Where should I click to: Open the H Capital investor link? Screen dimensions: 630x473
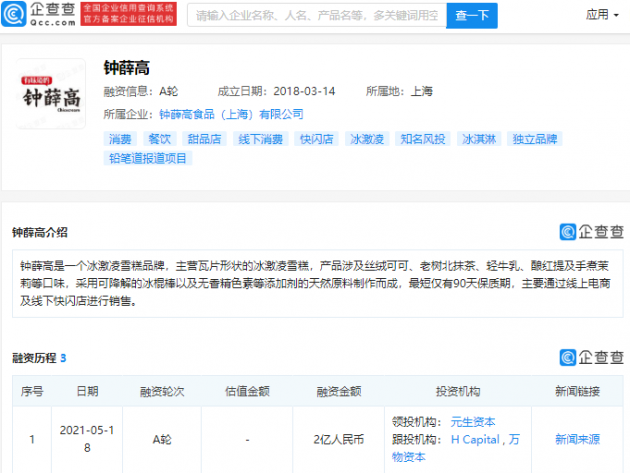tap(475, 439)
